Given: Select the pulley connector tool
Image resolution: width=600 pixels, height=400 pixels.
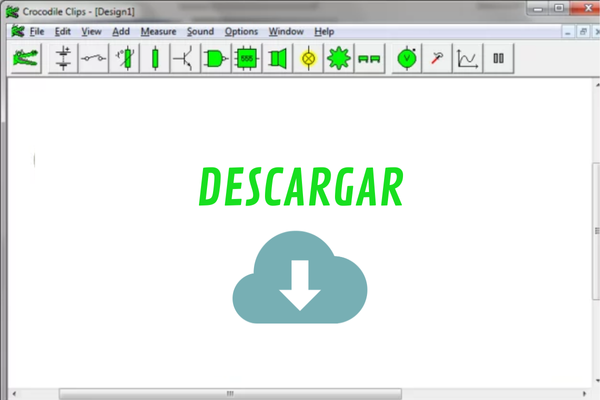Looking at the screenshot, I should [369, 58].
